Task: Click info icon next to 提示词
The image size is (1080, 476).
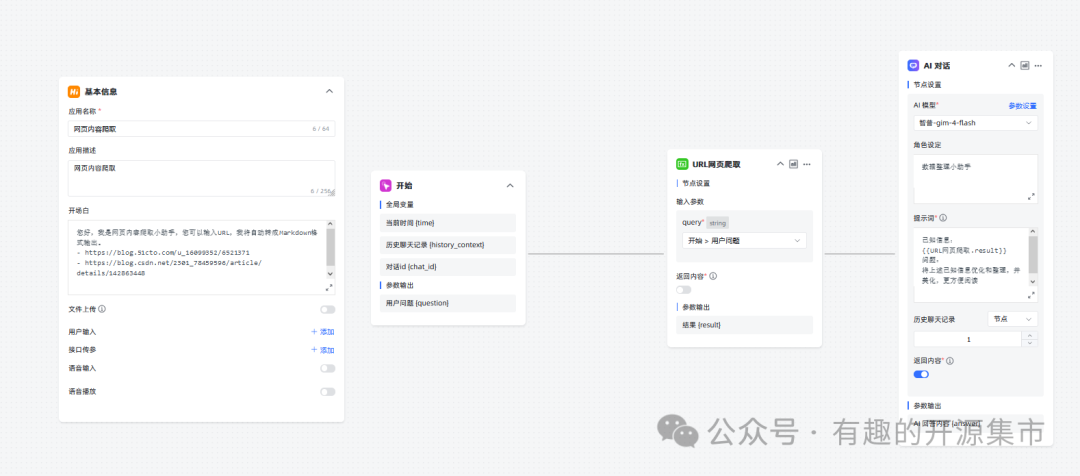Action: tap(943, 218)
